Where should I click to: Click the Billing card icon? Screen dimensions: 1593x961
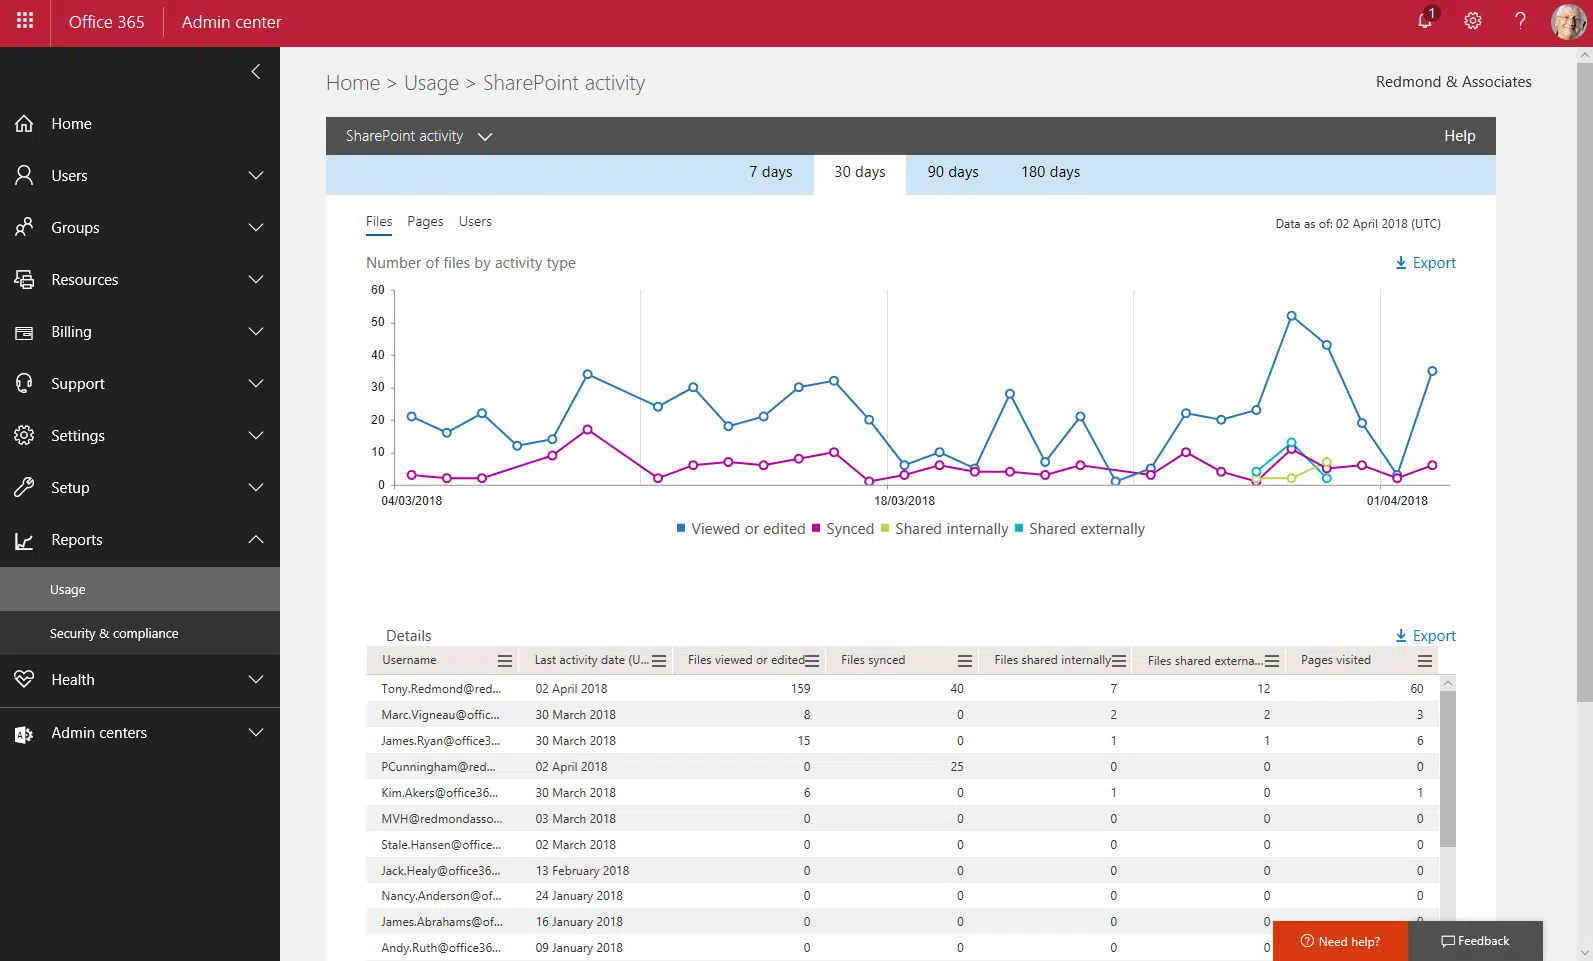(24, 332)
